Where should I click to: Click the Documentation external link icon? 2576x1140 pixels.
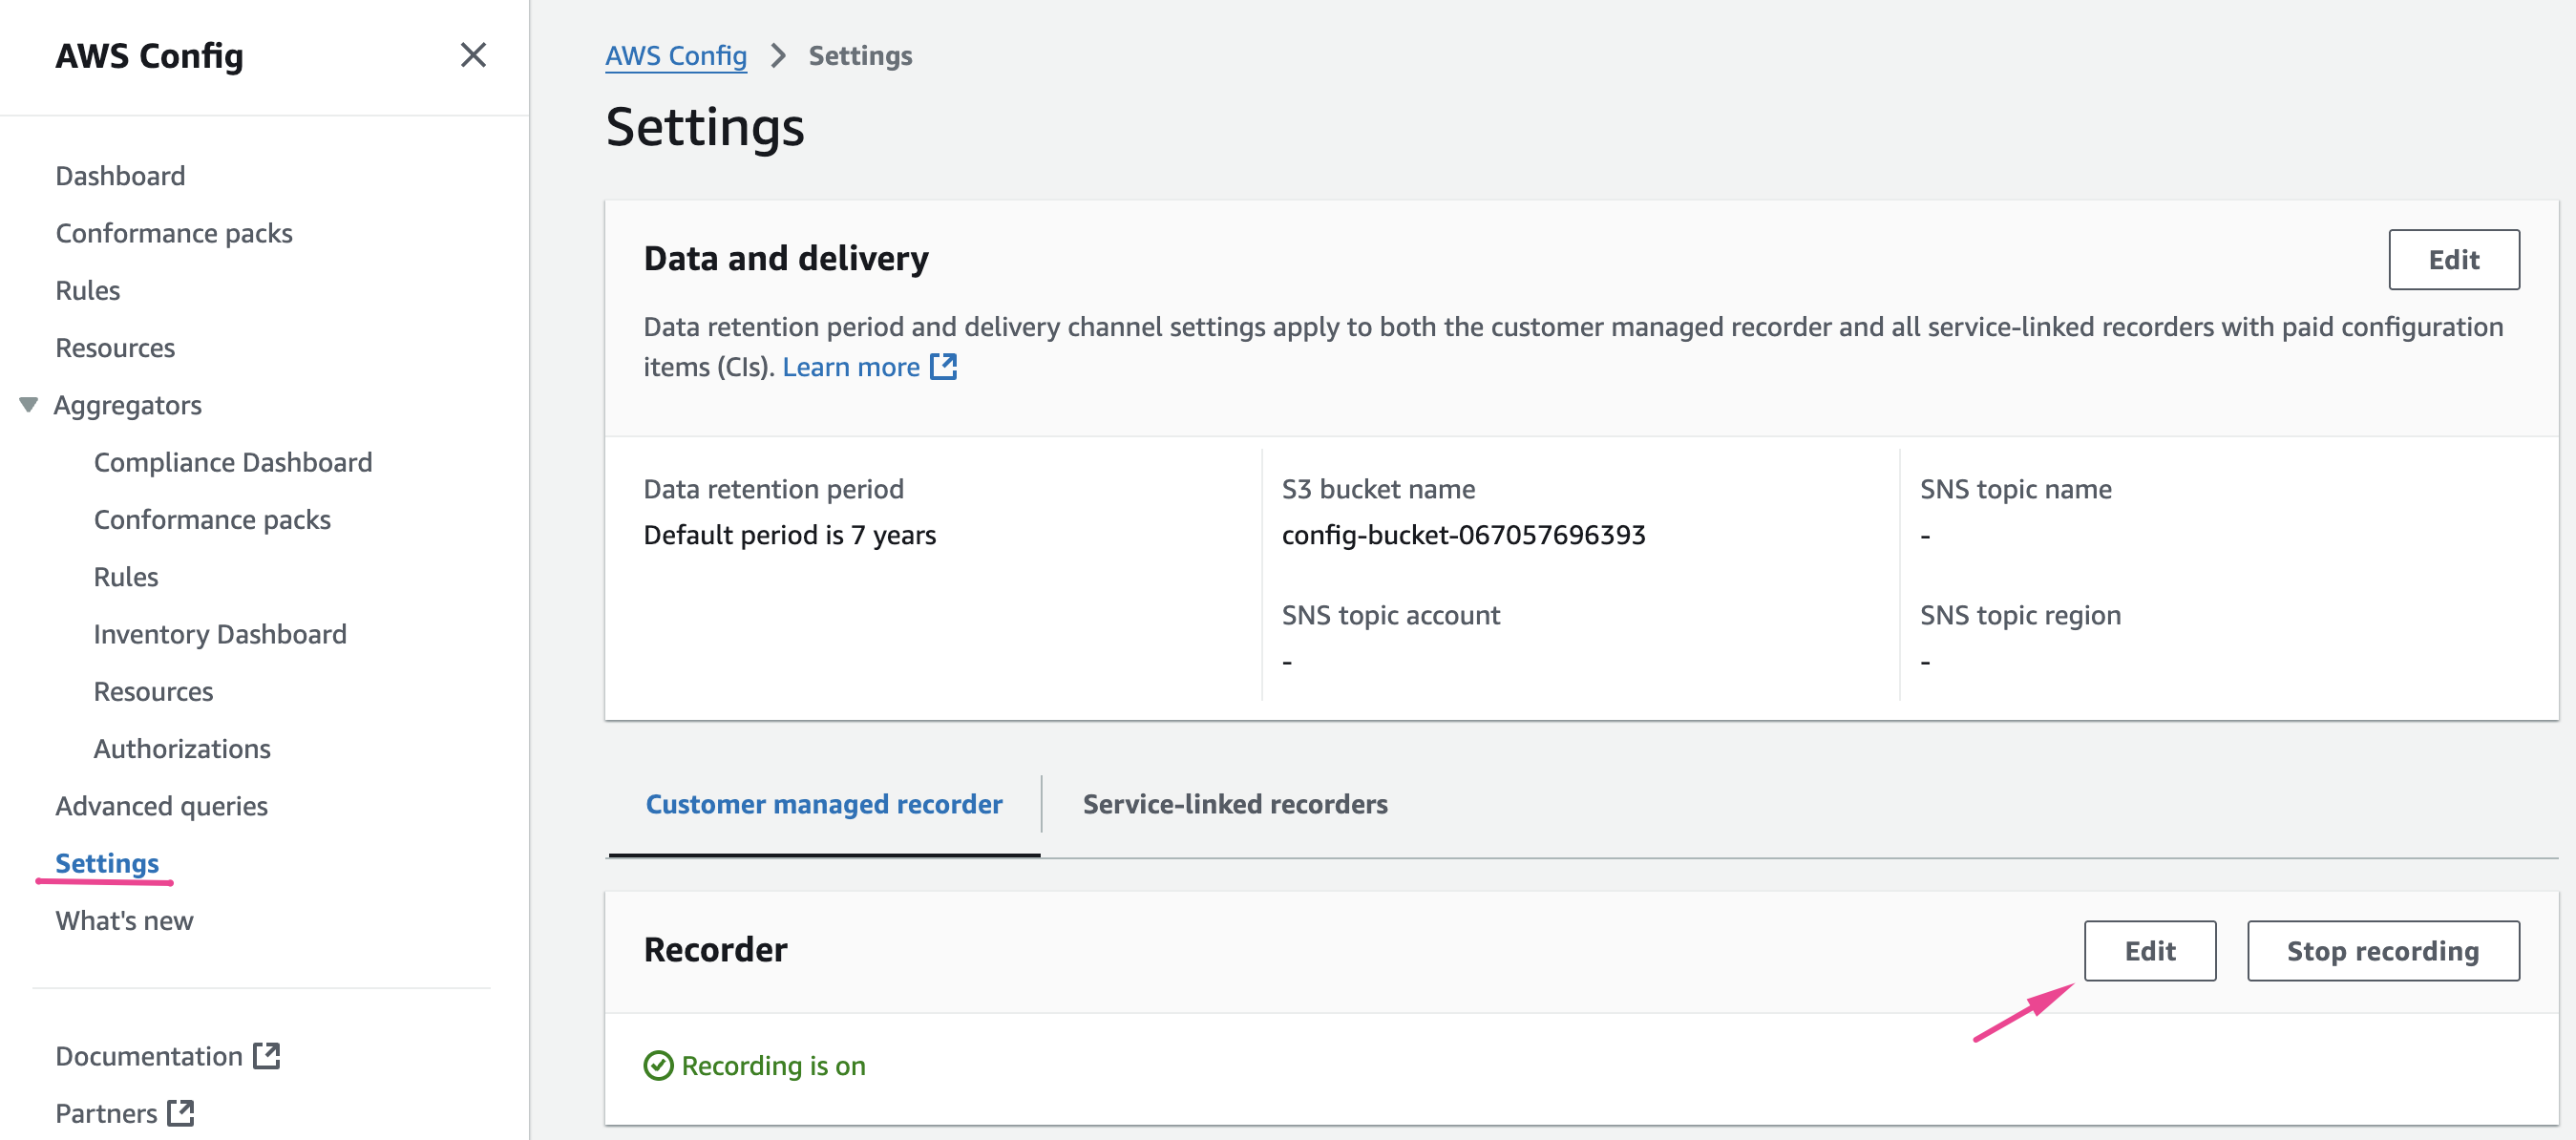click(x=266, y=1056)
